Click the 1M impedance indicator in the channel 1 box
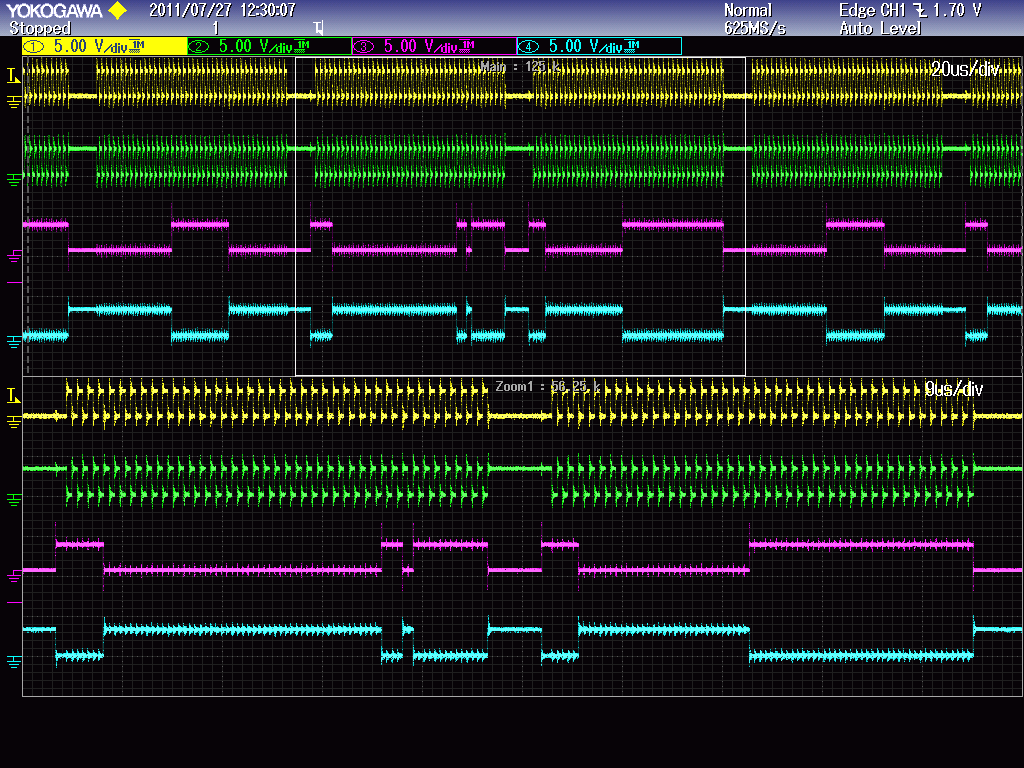 point(137,44)
